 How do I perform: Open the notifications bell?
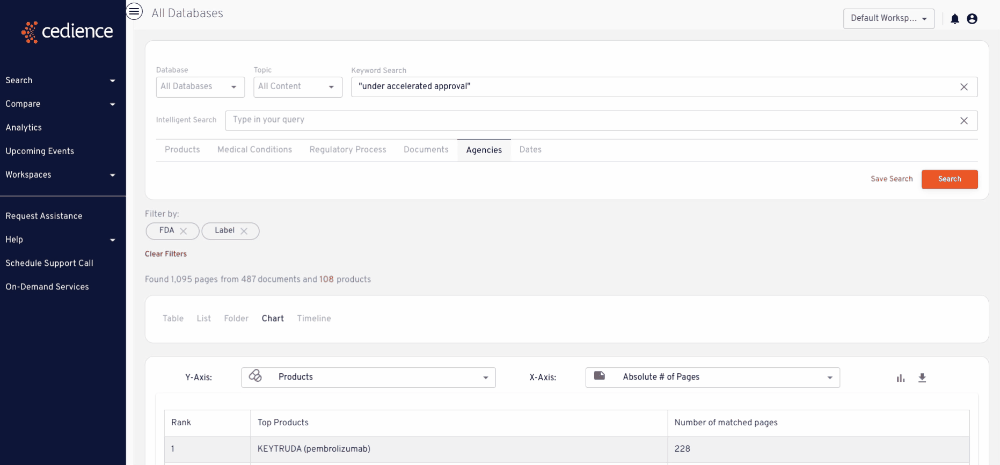coord(955,19)
